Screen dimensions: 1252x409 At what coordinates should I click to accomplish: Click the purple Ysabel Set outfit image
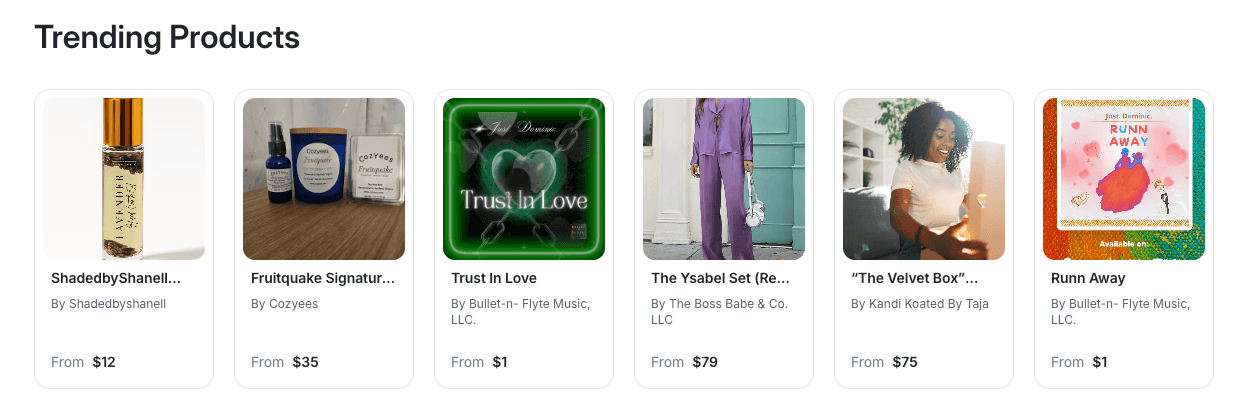tap(724, 179)
